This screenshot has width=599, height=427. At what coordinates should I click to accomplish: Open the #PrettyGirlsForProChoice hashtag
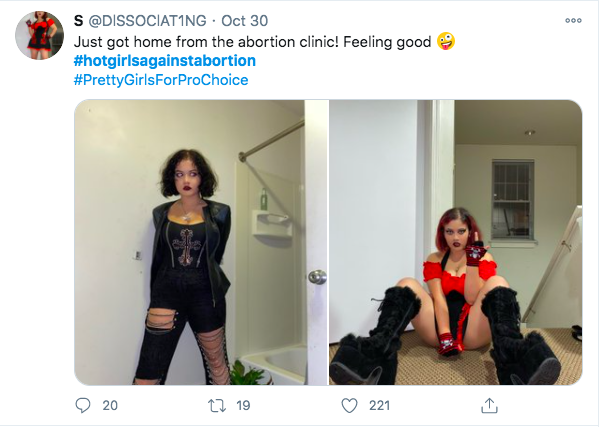(161, 80)
